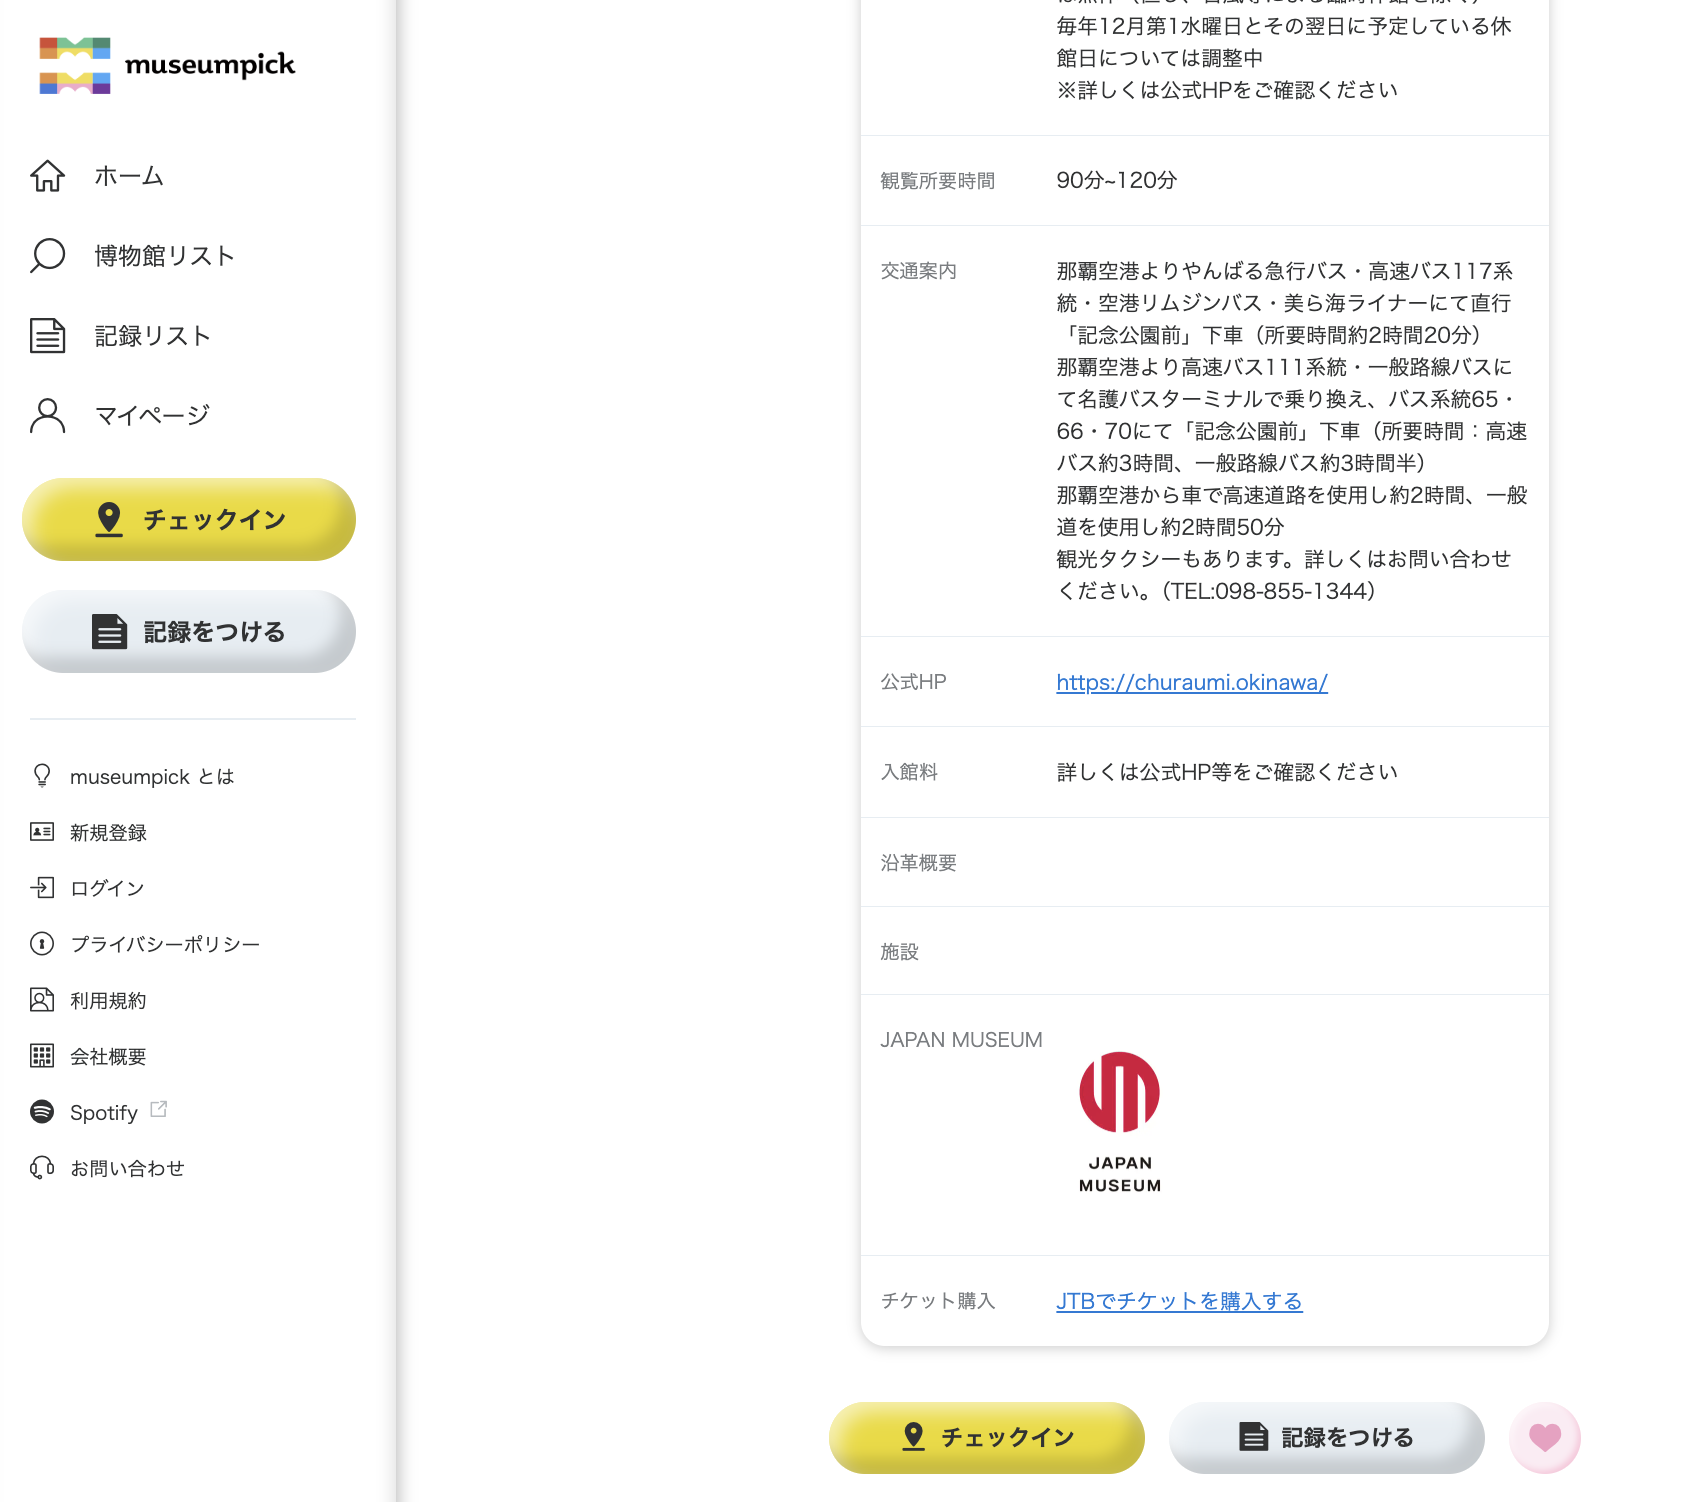Image resolution: width=1700 pixels, height=1502 pixels.
Task: Open the 新規登録 registration link
Action: pos(108,832)
